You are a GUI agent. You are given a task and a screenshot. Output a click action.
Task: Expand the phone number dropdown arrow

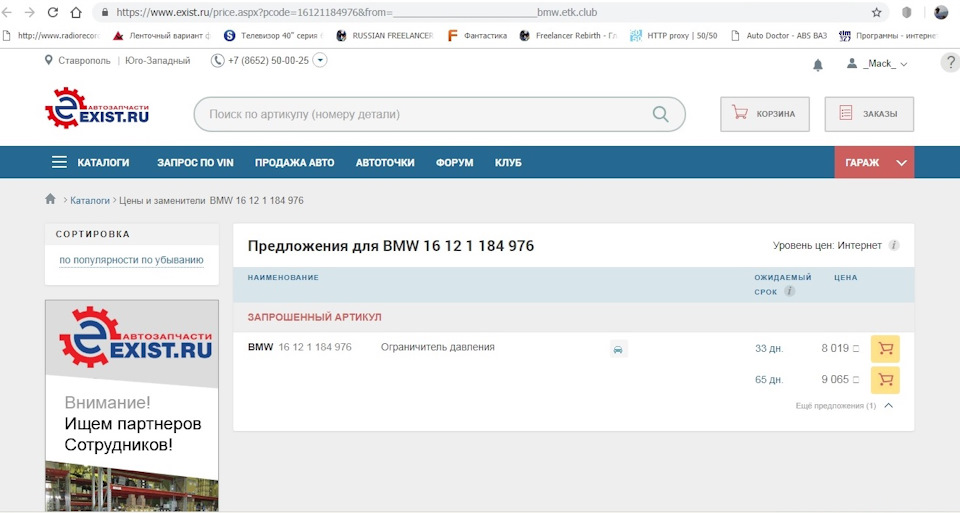[x=320, y=60]
